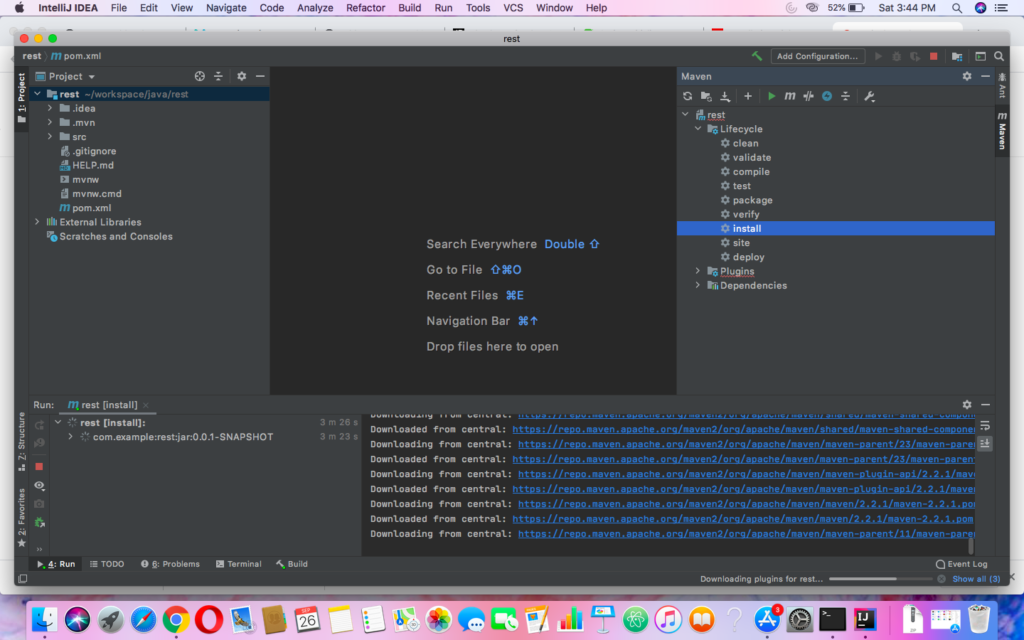Collapse all in Maven panel toolbar

pos(845,96)
